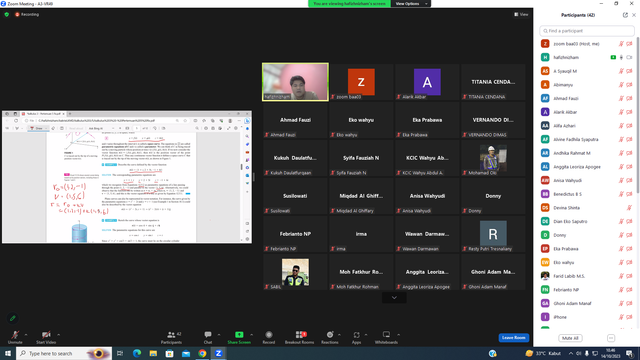Click the green annotation pencil icon
Viewport: 640px width, 360px height.
pos(13,318)
